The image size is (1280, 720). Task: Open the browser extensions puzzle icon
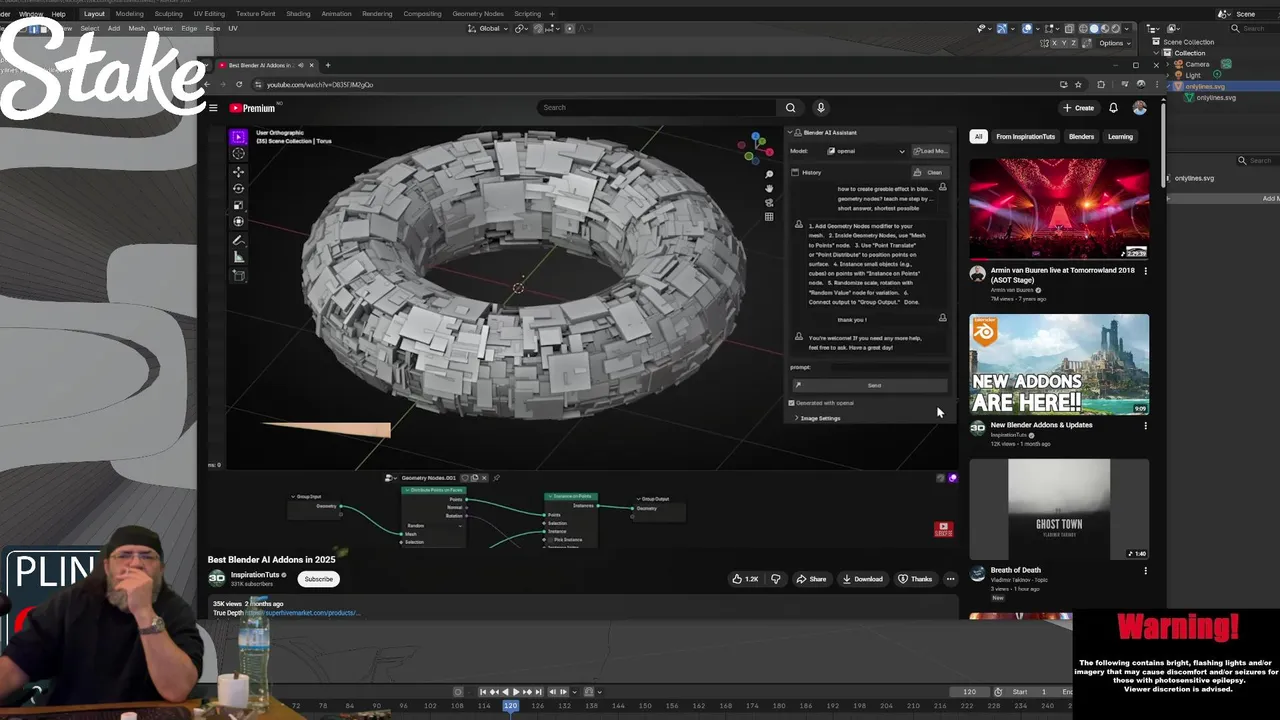click(x=1101, y=84)
